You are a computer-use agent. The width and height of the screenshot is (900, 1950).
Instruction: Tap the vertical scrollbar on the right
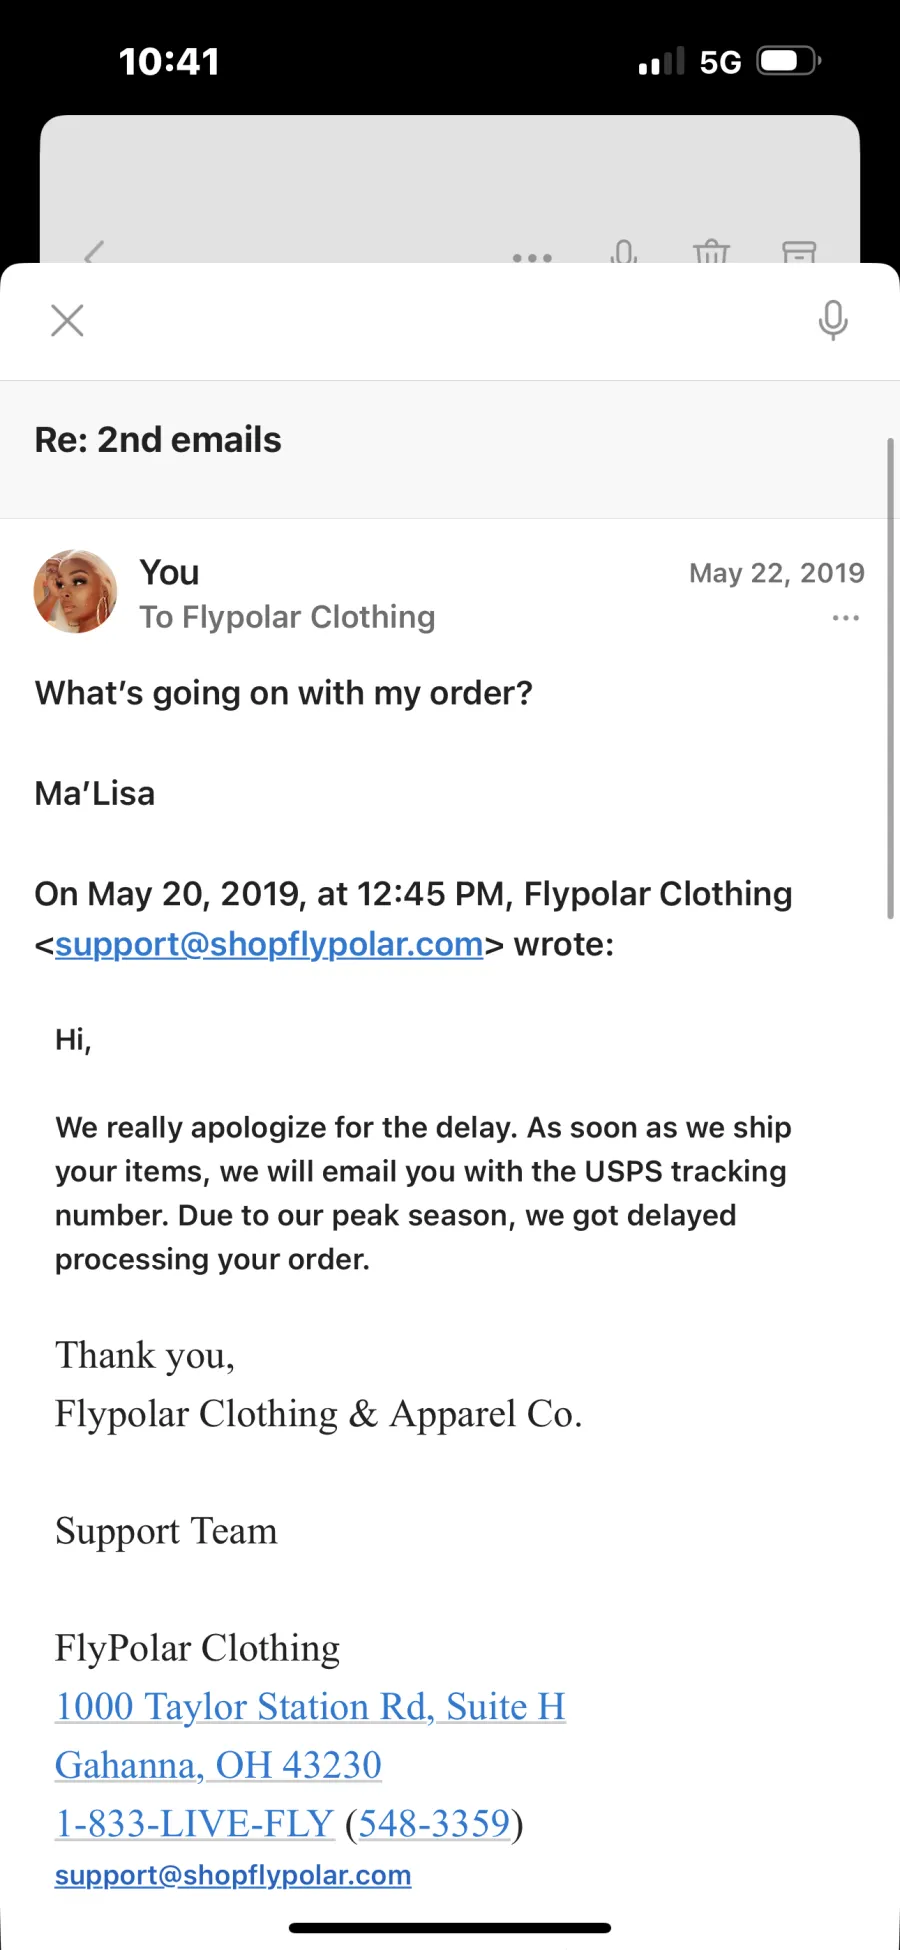[x=890, y=678]
